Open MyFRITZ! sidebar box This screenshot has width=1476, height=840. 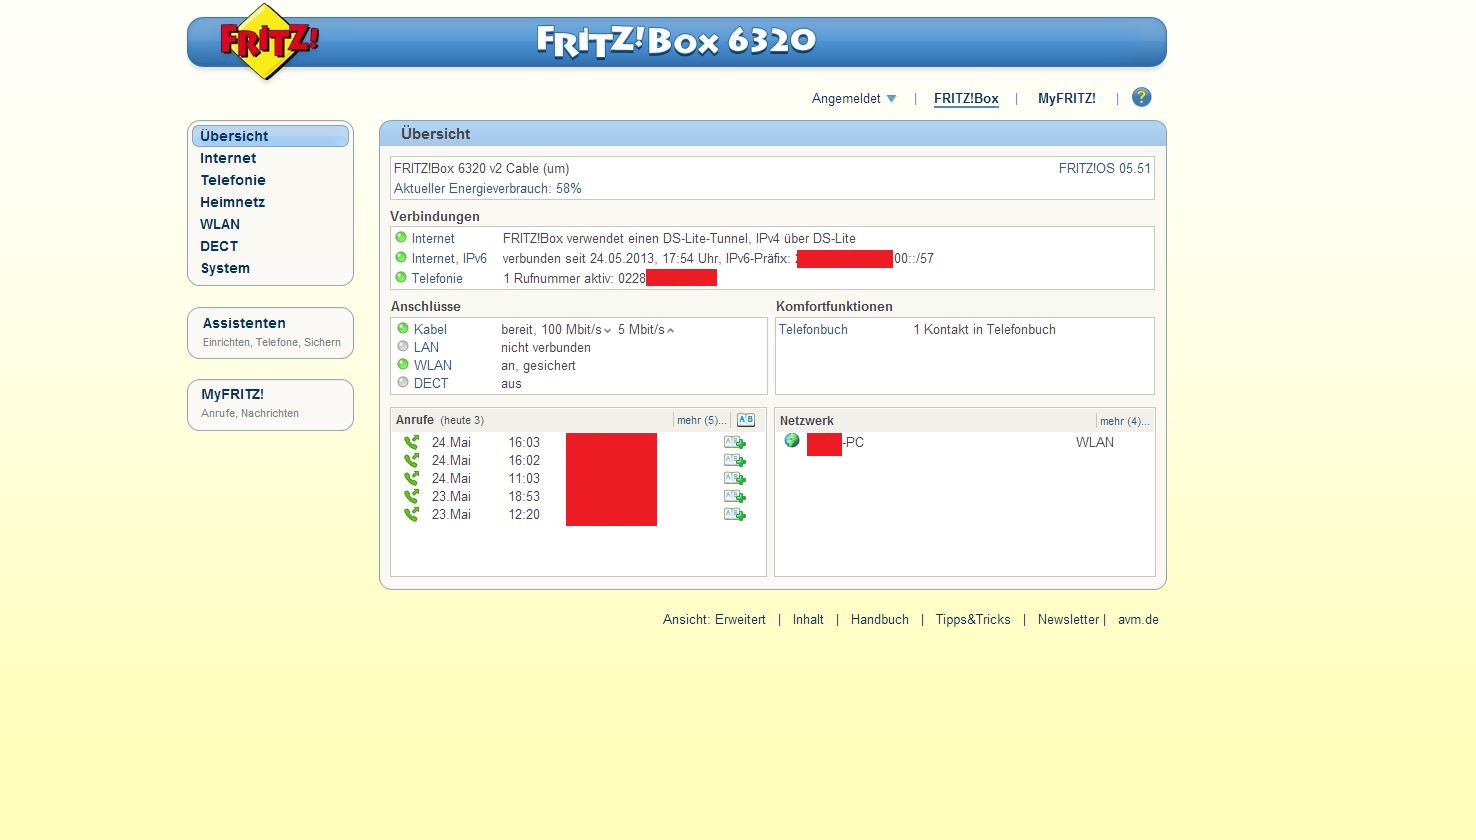(x=270, y=404)
